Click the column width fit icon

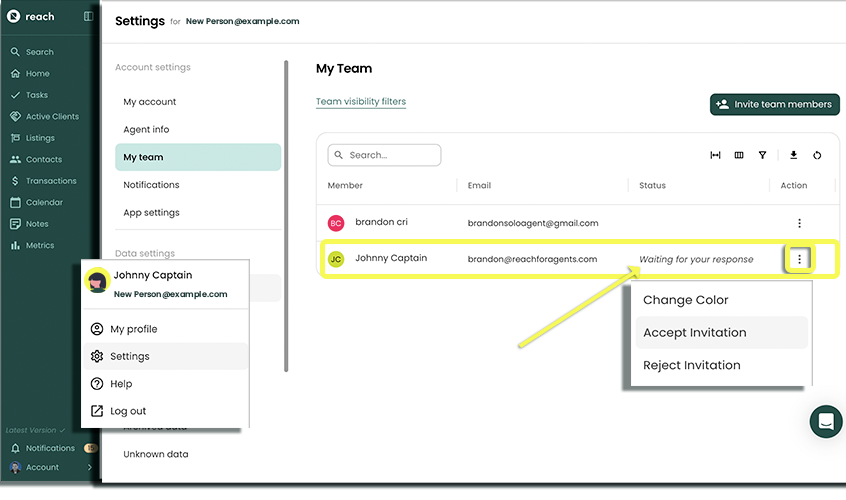point(715,155)
